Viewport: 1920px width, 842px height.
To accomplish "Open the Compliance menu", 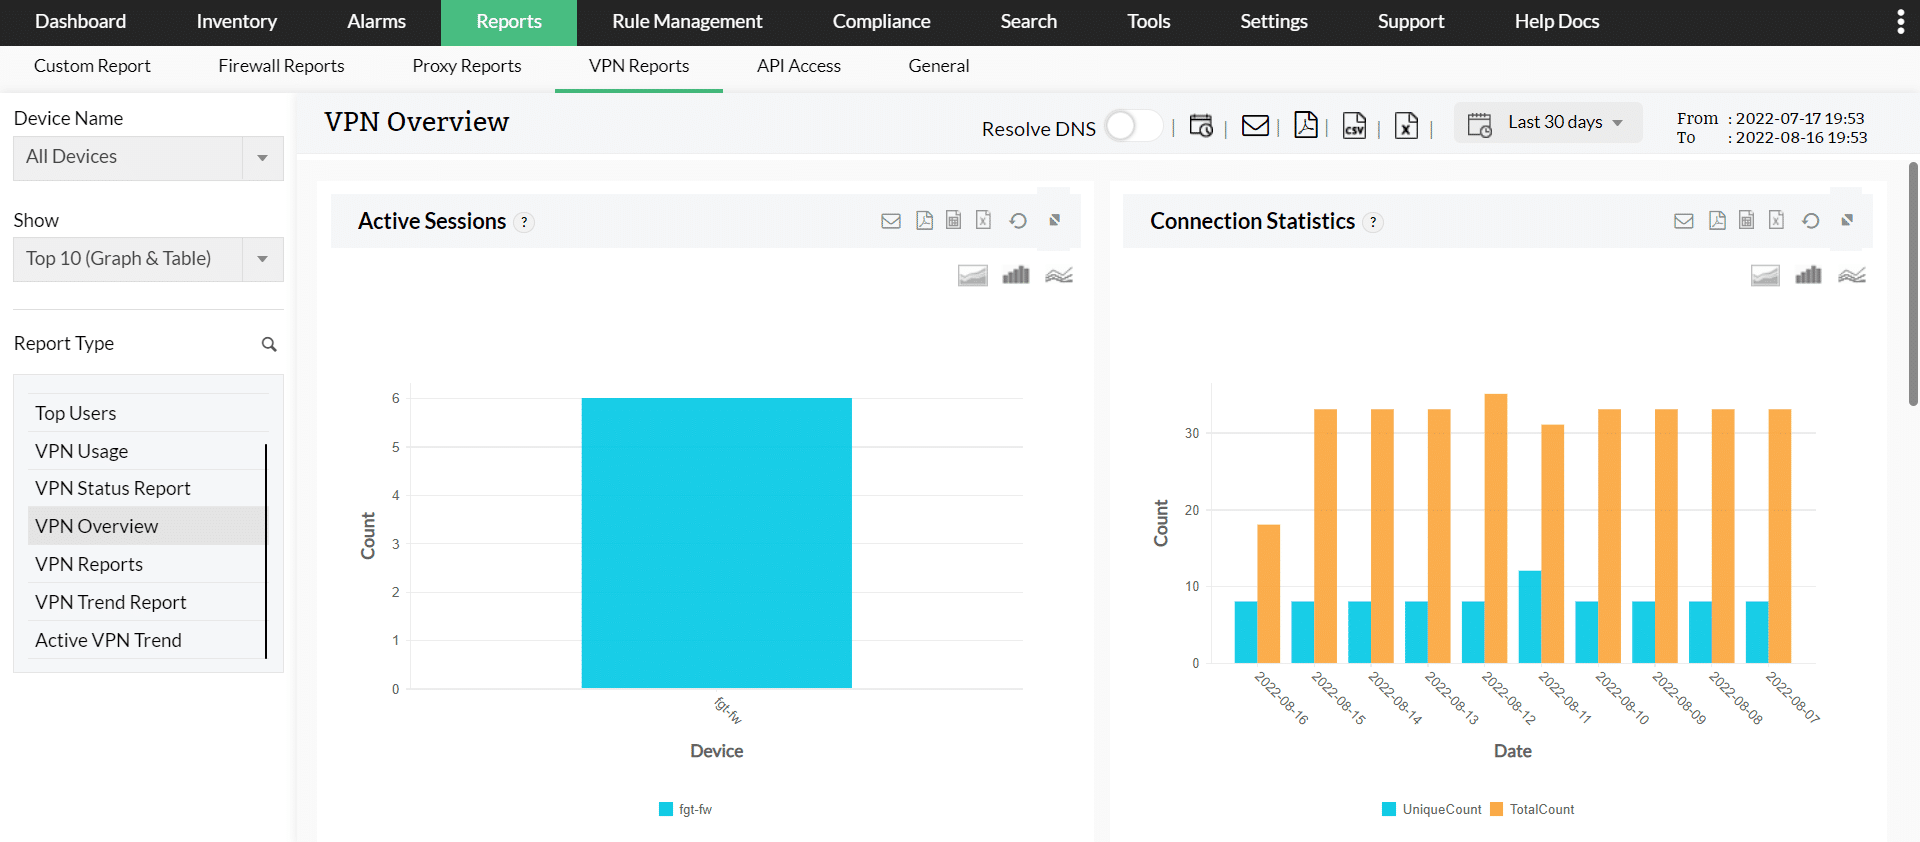I will click(x=881, y=22).
